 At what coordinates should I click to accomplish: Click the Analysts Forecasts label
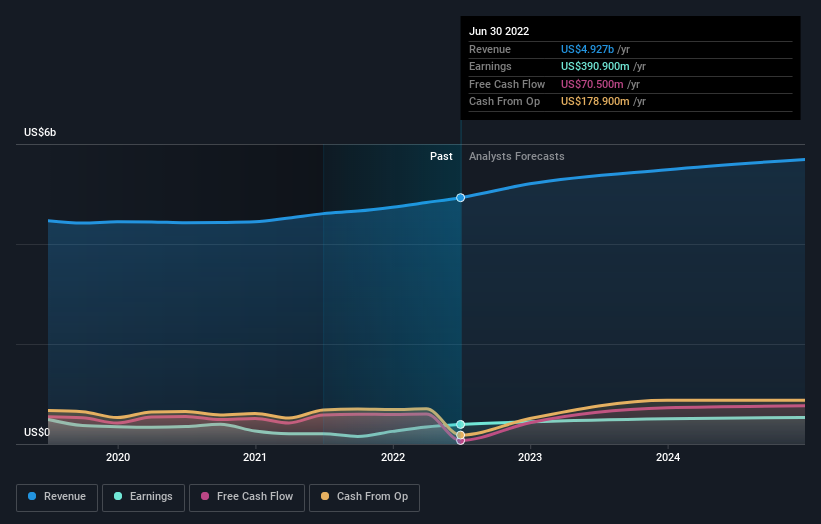coord(517,156)
